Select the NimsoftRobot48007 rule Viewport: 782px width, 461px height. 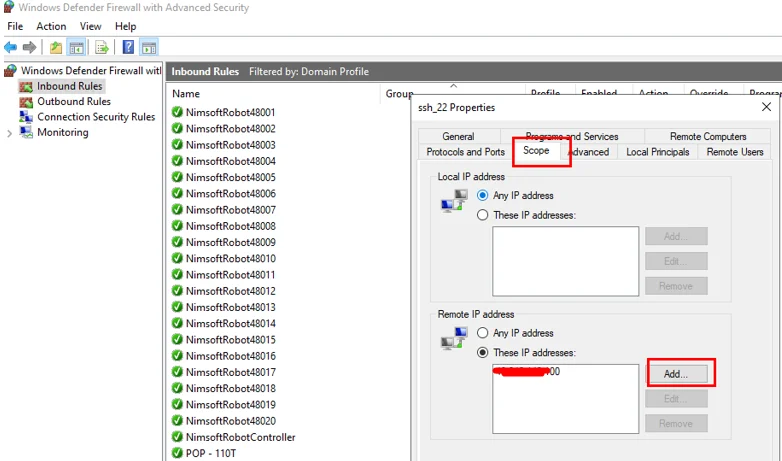click(230, 210)
